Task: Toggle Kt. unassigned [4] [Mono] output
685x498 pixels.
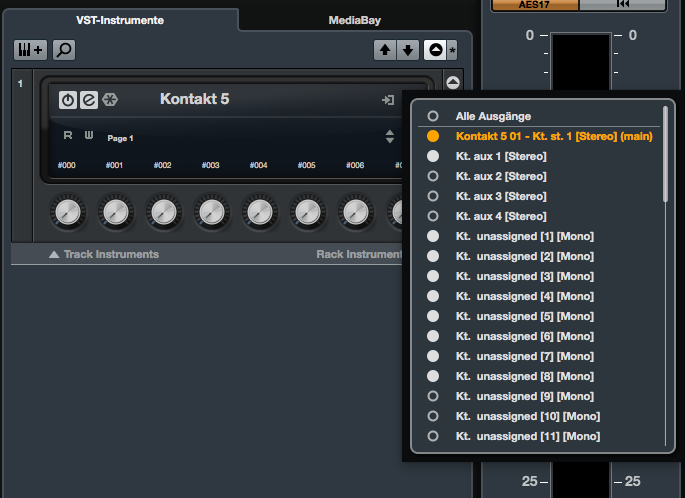Action: (x=540, y=297)
